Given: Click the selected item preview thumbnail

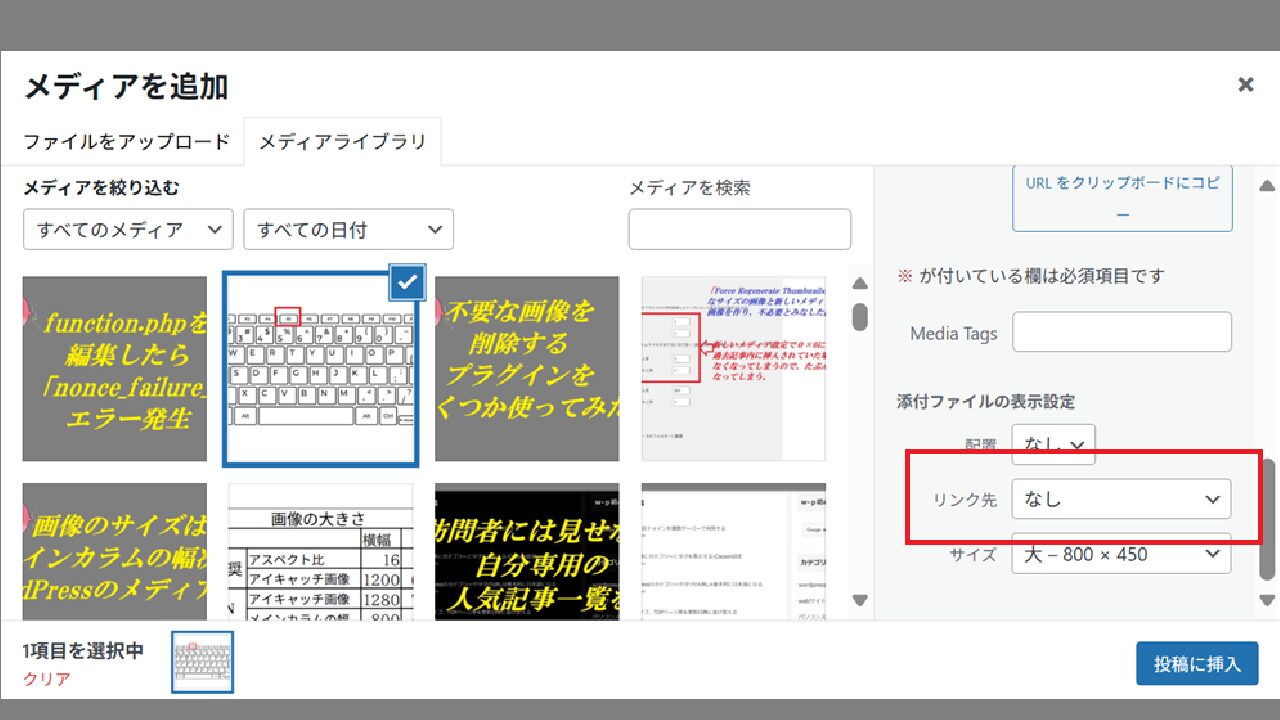Looking at the screenshot, I should pyautogui.click(x=203, y=661).
